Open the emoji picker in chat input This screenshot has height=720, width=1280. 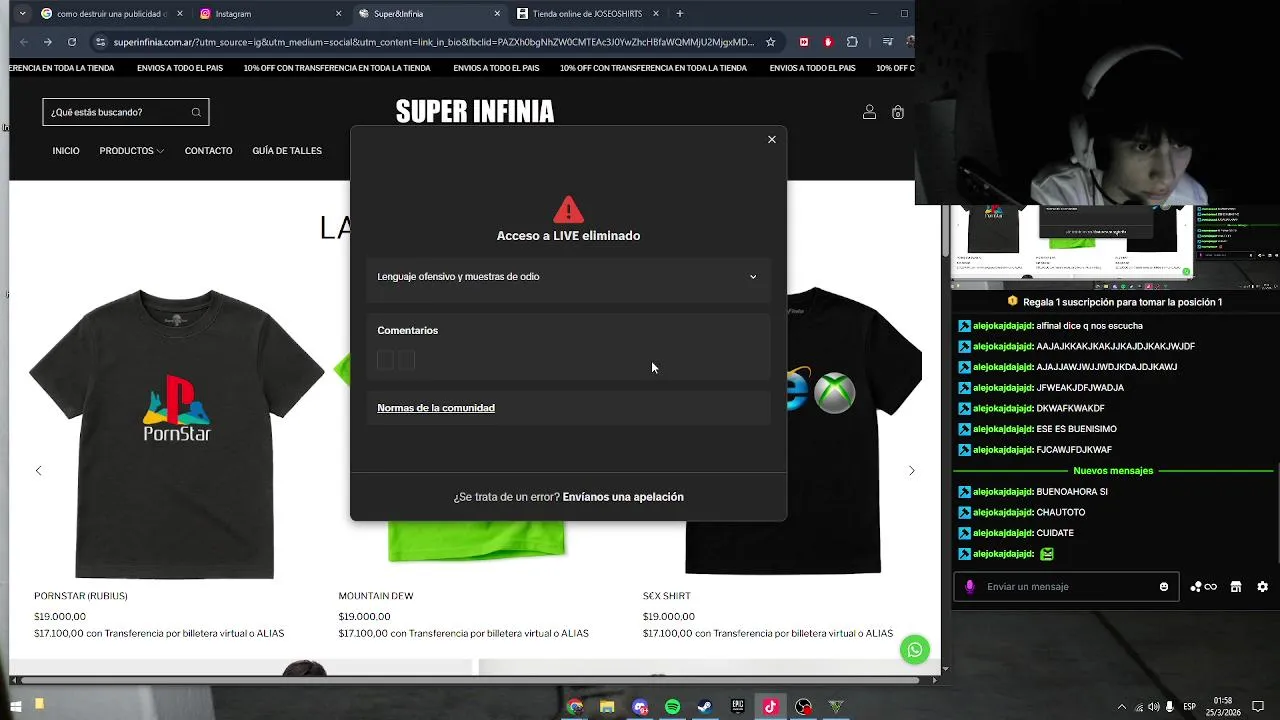click(1164, 587)
